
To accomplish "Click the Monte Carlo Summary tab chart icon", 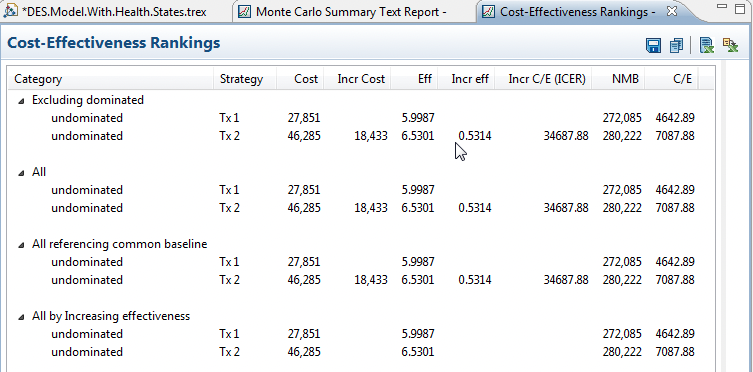I will 244,12.
